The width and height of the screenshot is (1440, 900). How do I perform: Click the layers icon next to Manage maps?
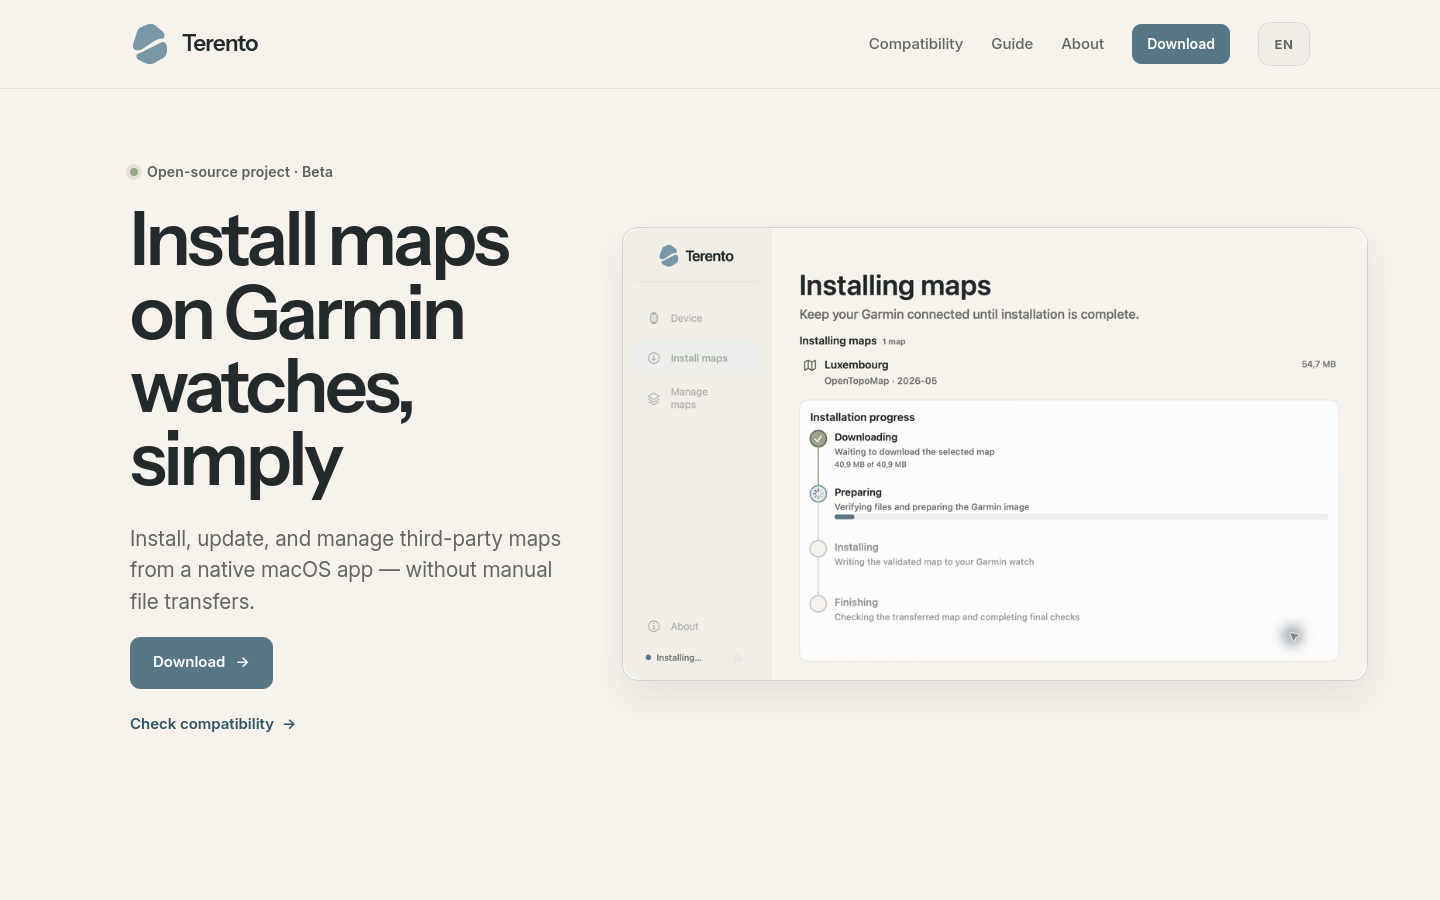pos(654,398)
